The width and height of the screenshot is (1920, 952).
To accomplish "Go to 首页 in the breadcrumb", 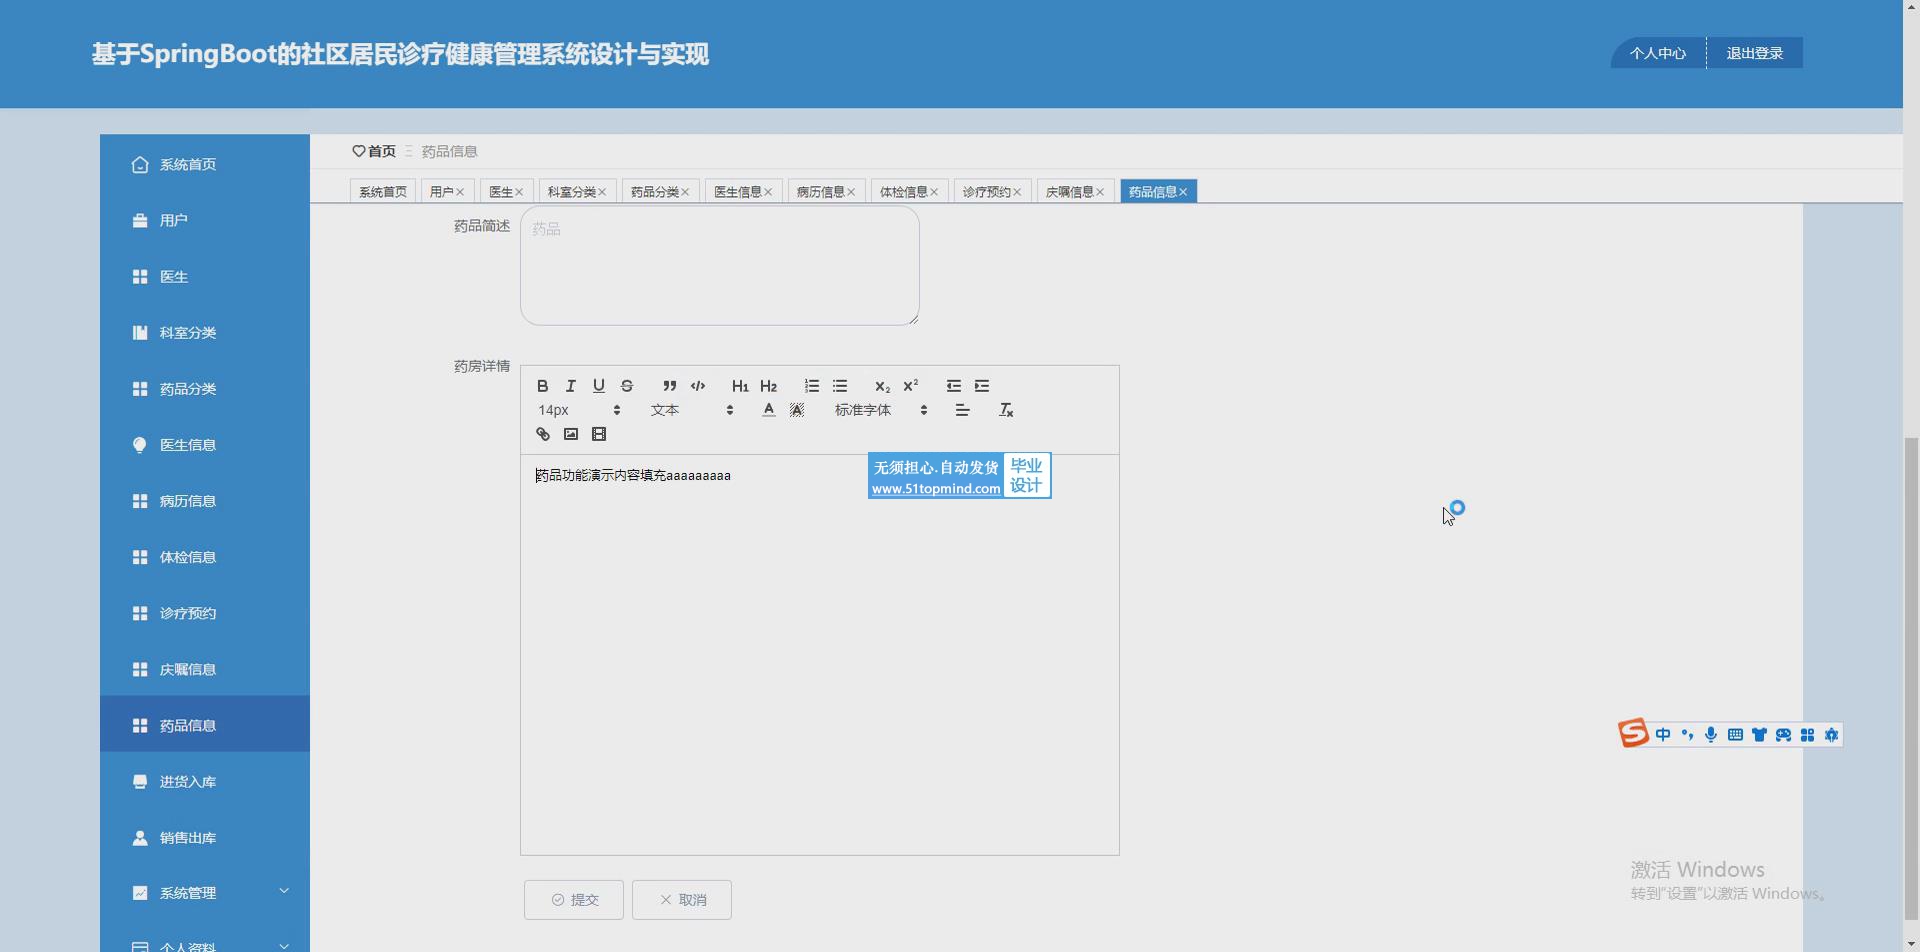I will 374,151.
